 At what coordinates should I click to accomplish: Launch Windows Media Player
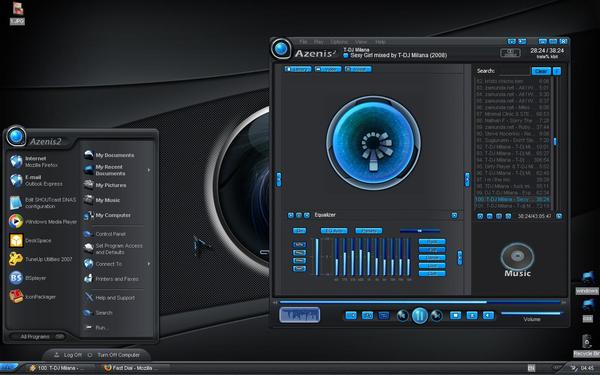point(42,221)
